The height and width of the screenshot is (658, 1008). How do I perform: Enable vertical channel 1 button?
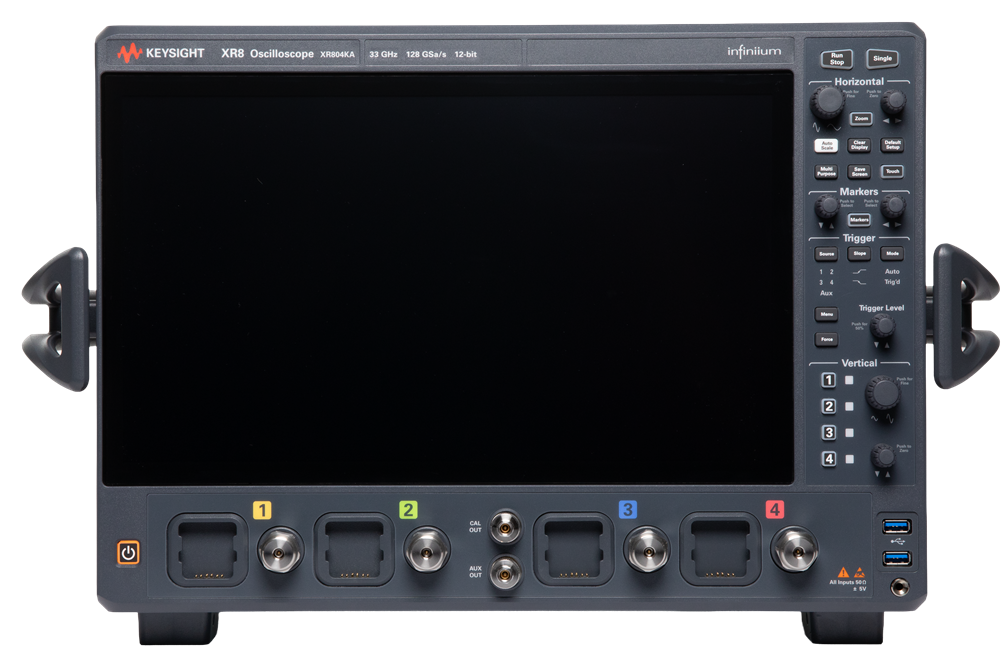[x=828, y=380]
